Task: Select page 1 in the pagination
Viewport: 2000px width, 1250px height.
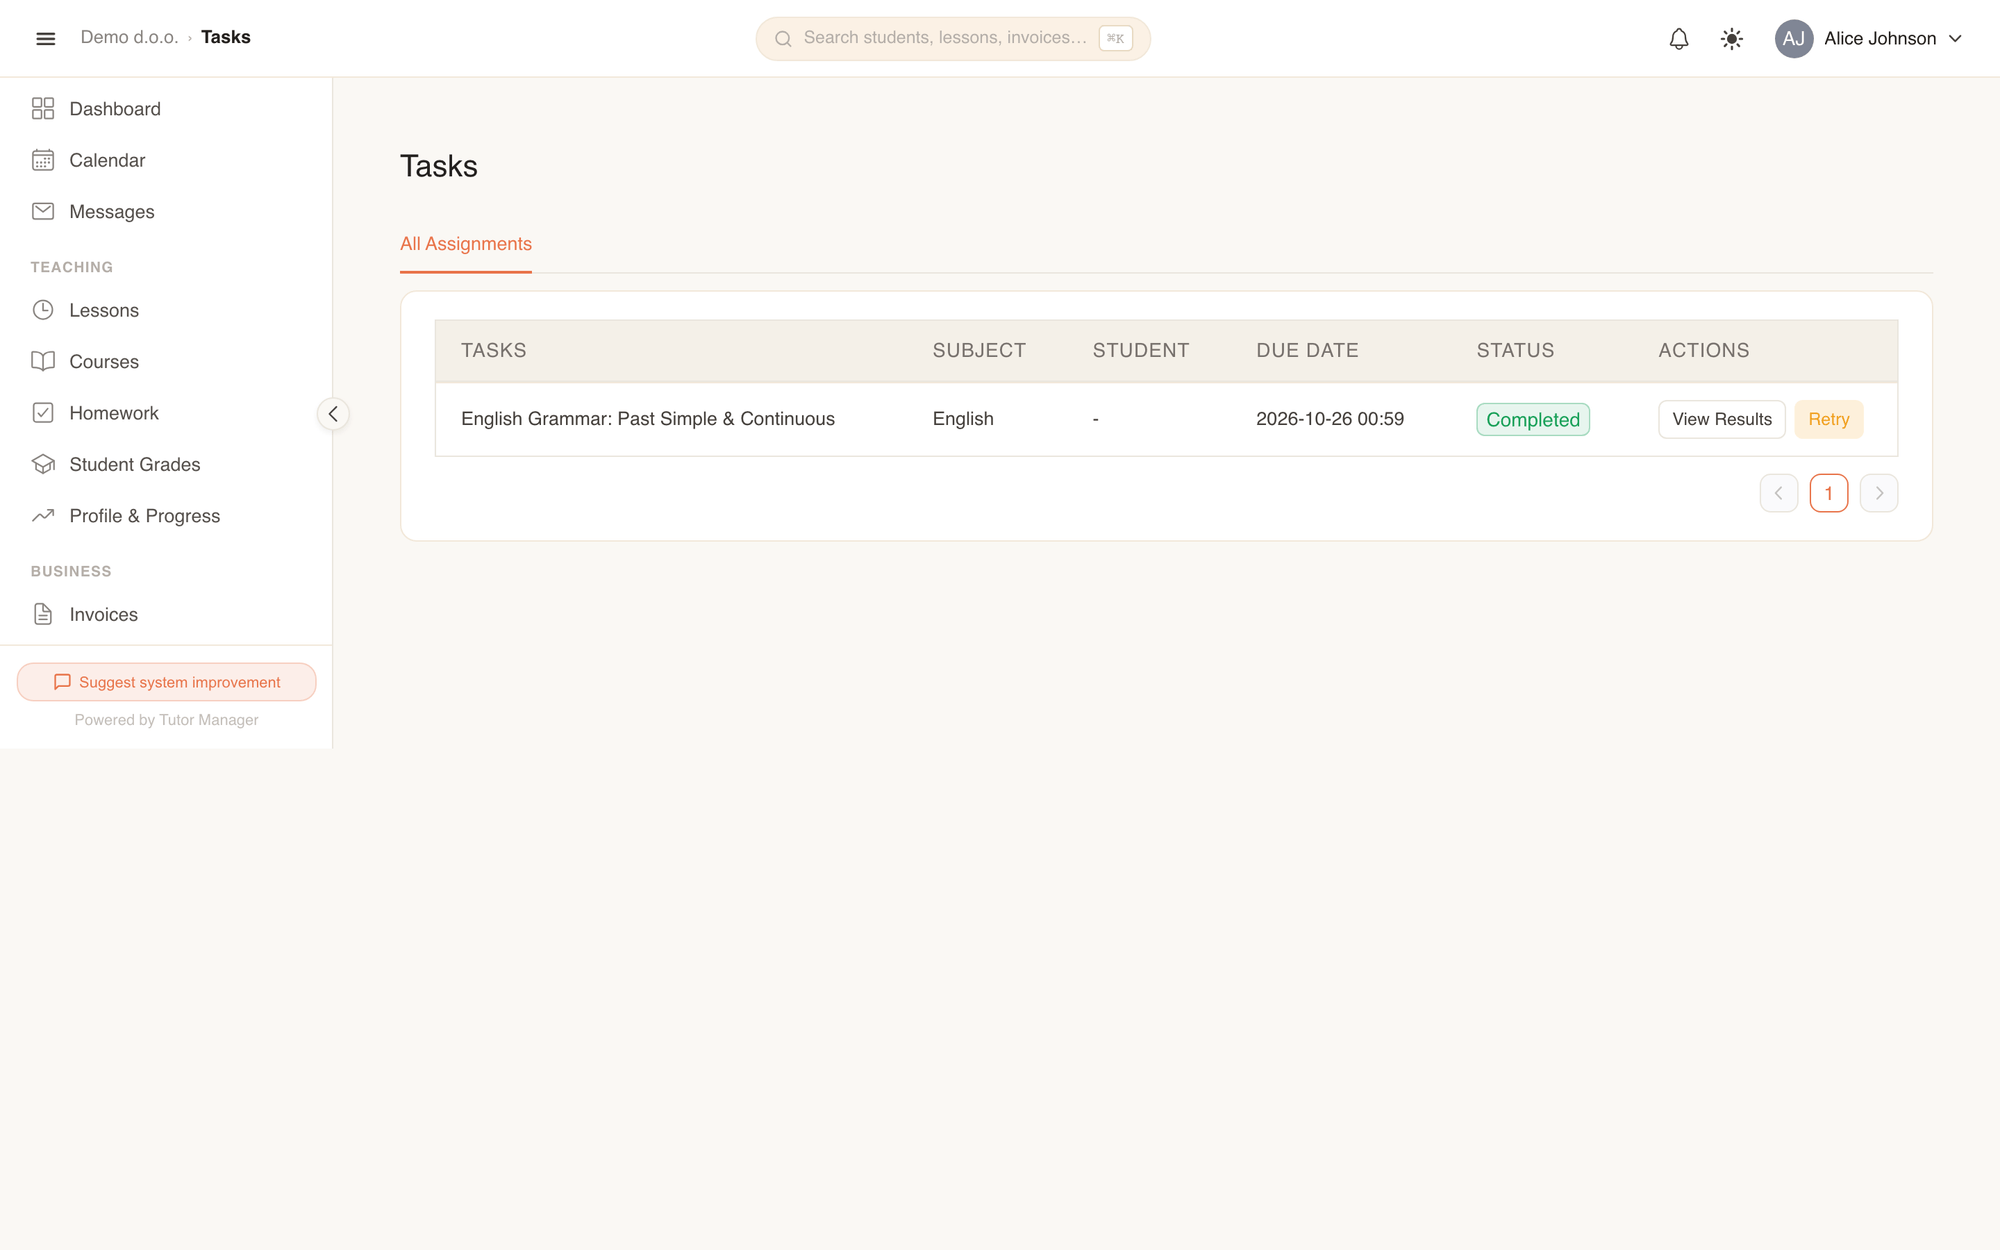Action: [x=1829, y=493]
